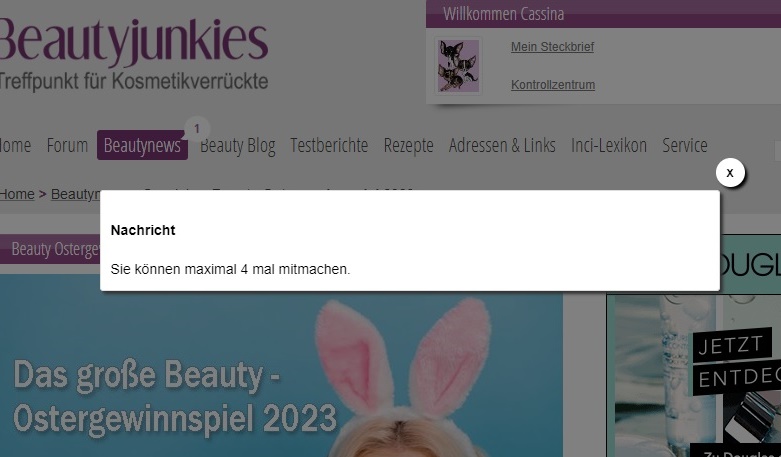Click the Home breadcrumb link

click(x=17, y=194)
